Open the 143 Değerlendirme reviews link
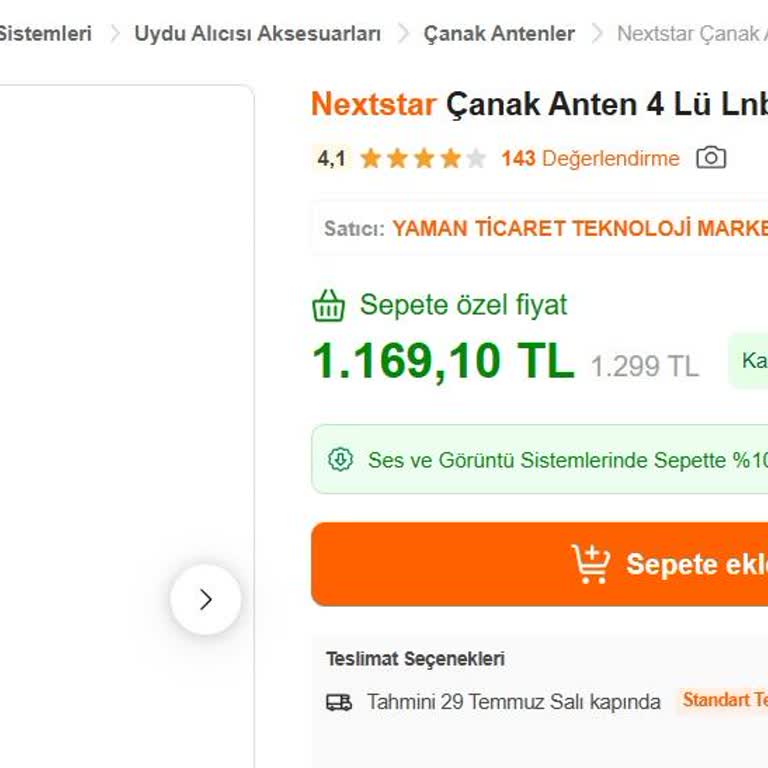The image size is (768, 768). 590,158
